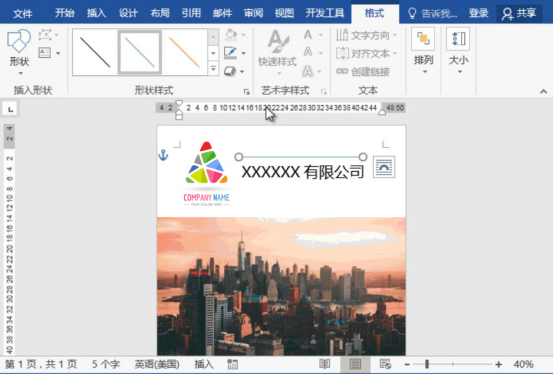Collapse the ribbon with the arrow

(x=543, y=92)
